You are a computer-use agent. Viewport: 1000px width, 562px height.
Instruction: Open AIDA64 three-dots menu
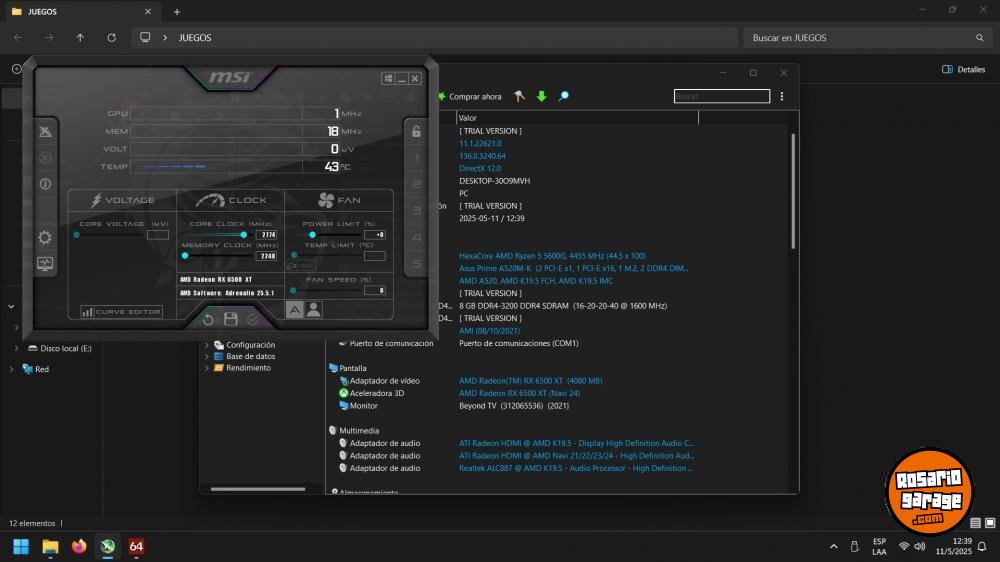point(782,97)
